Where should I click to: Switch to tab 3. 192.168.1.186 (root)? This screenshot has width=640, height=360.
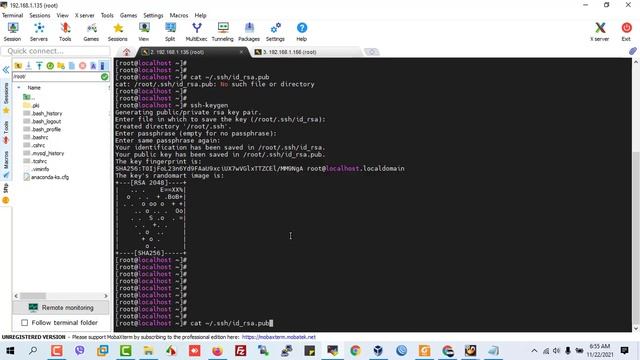click(306, 52)
